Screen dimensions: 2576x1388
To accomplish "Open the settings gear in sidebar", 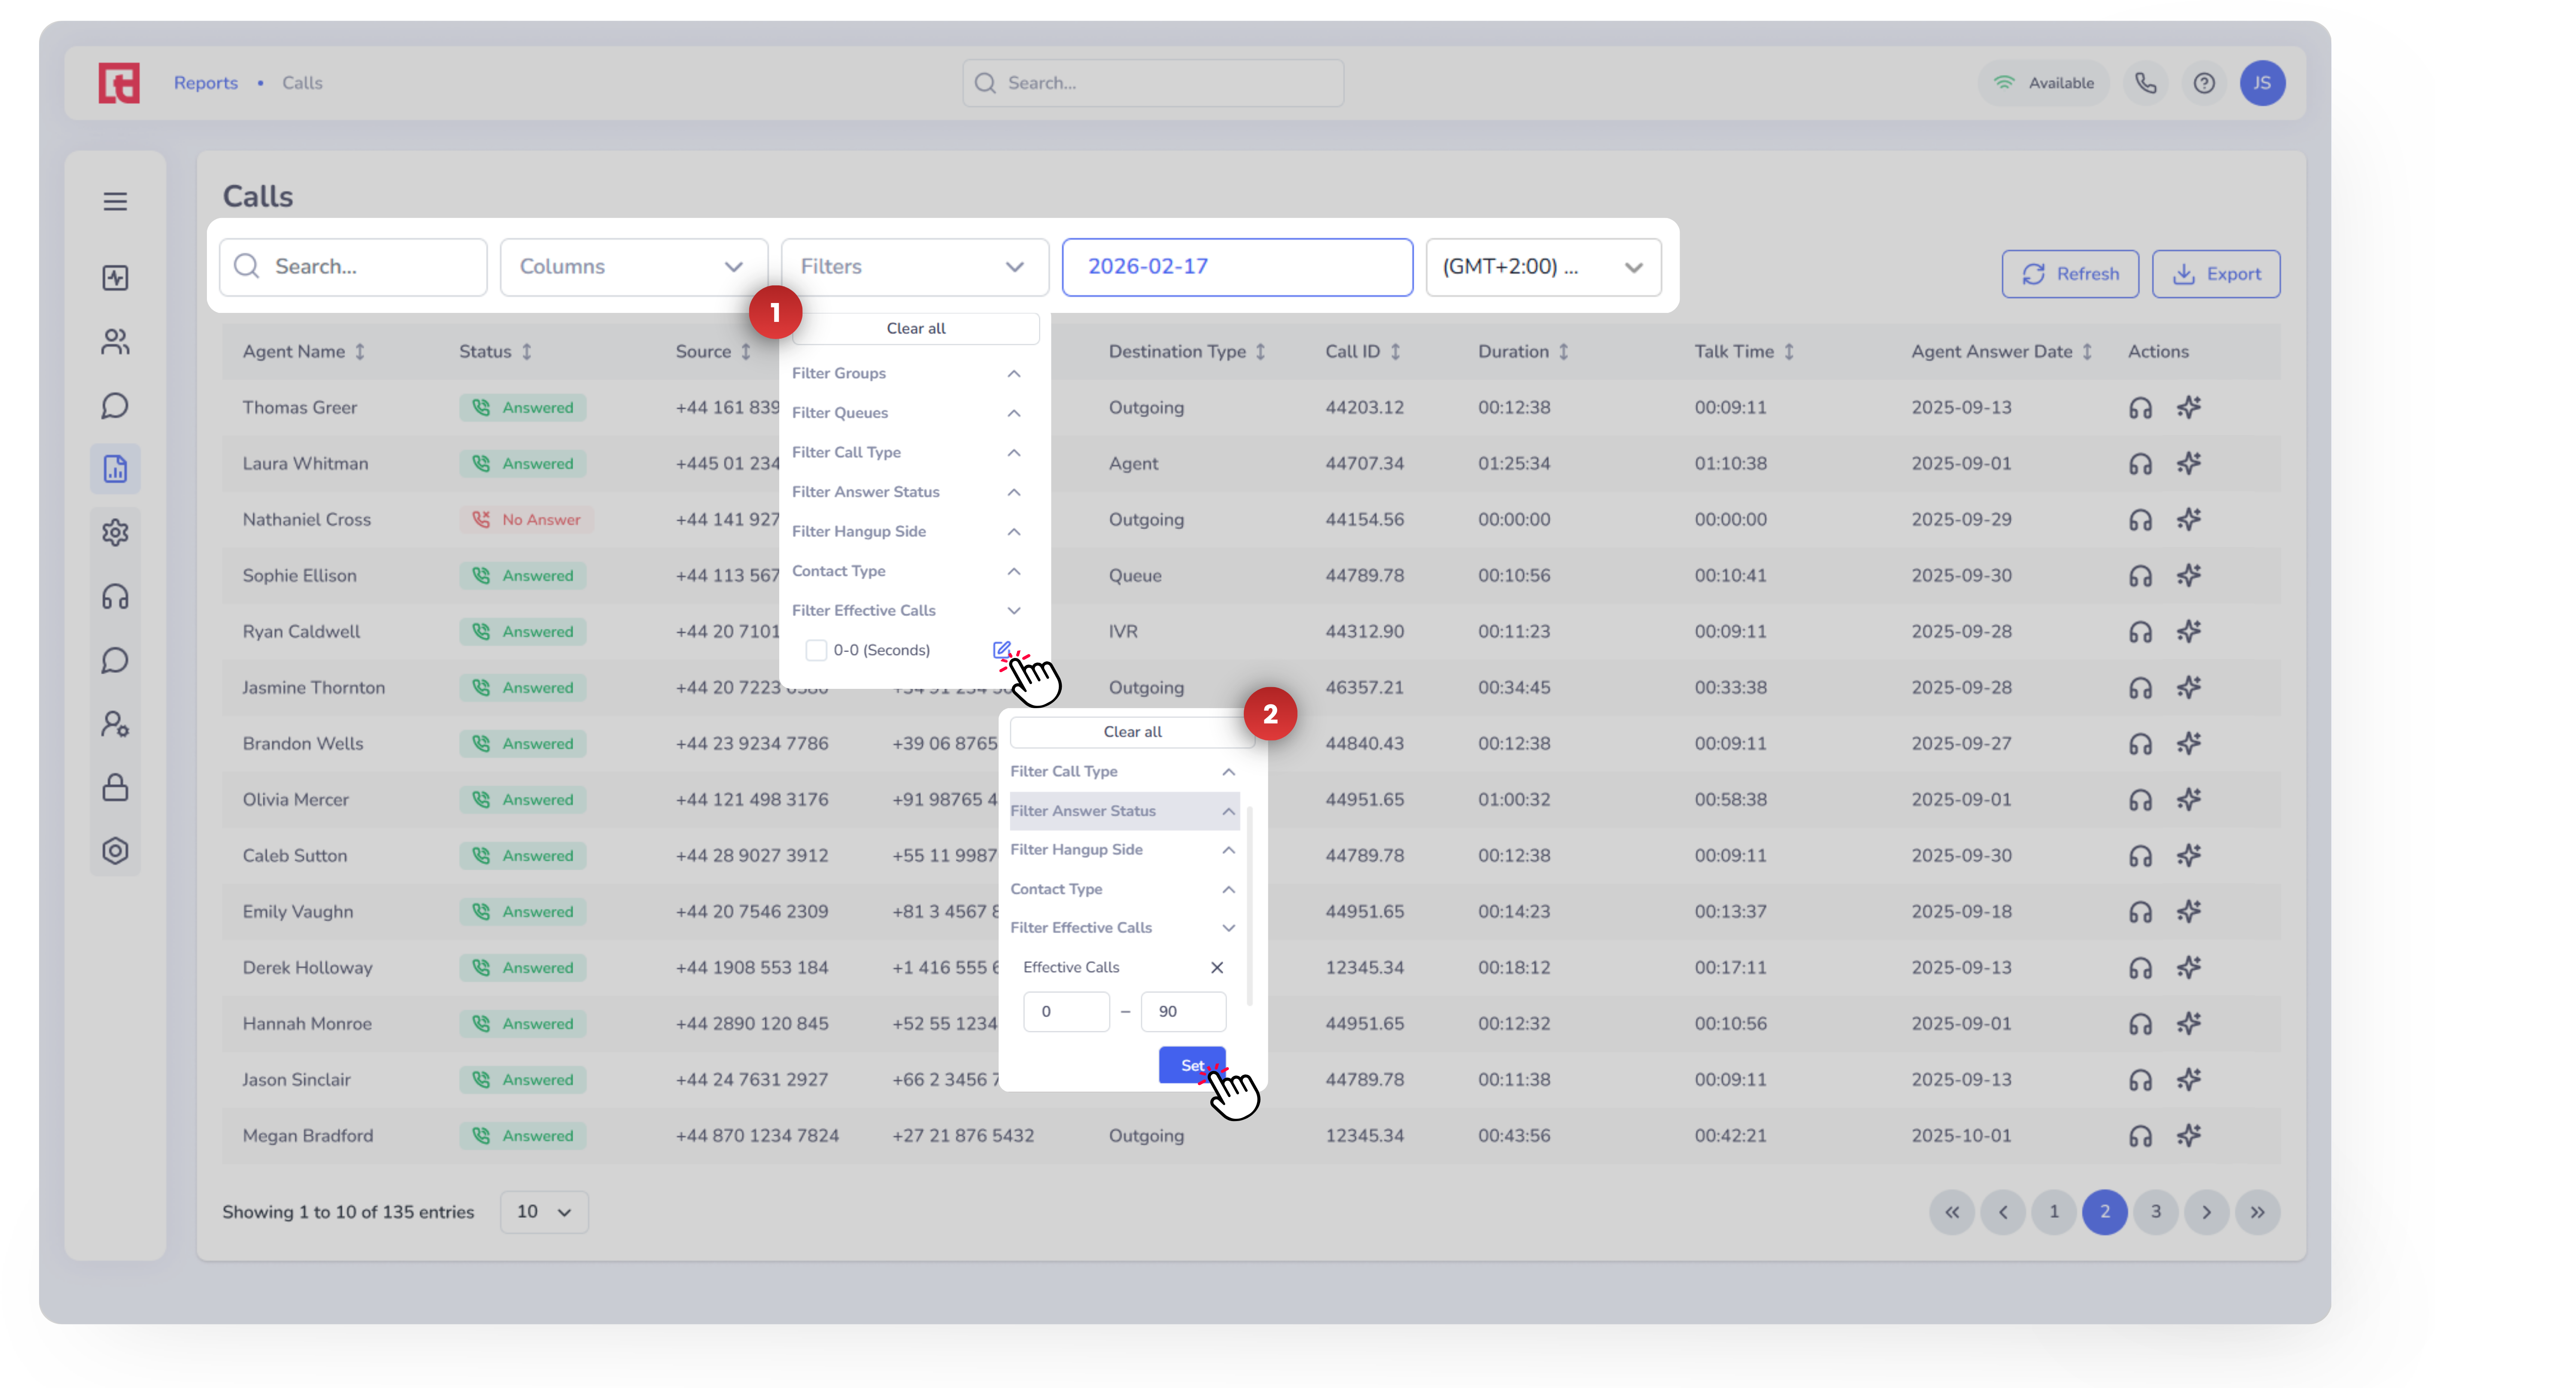I will tap(115, 532).
